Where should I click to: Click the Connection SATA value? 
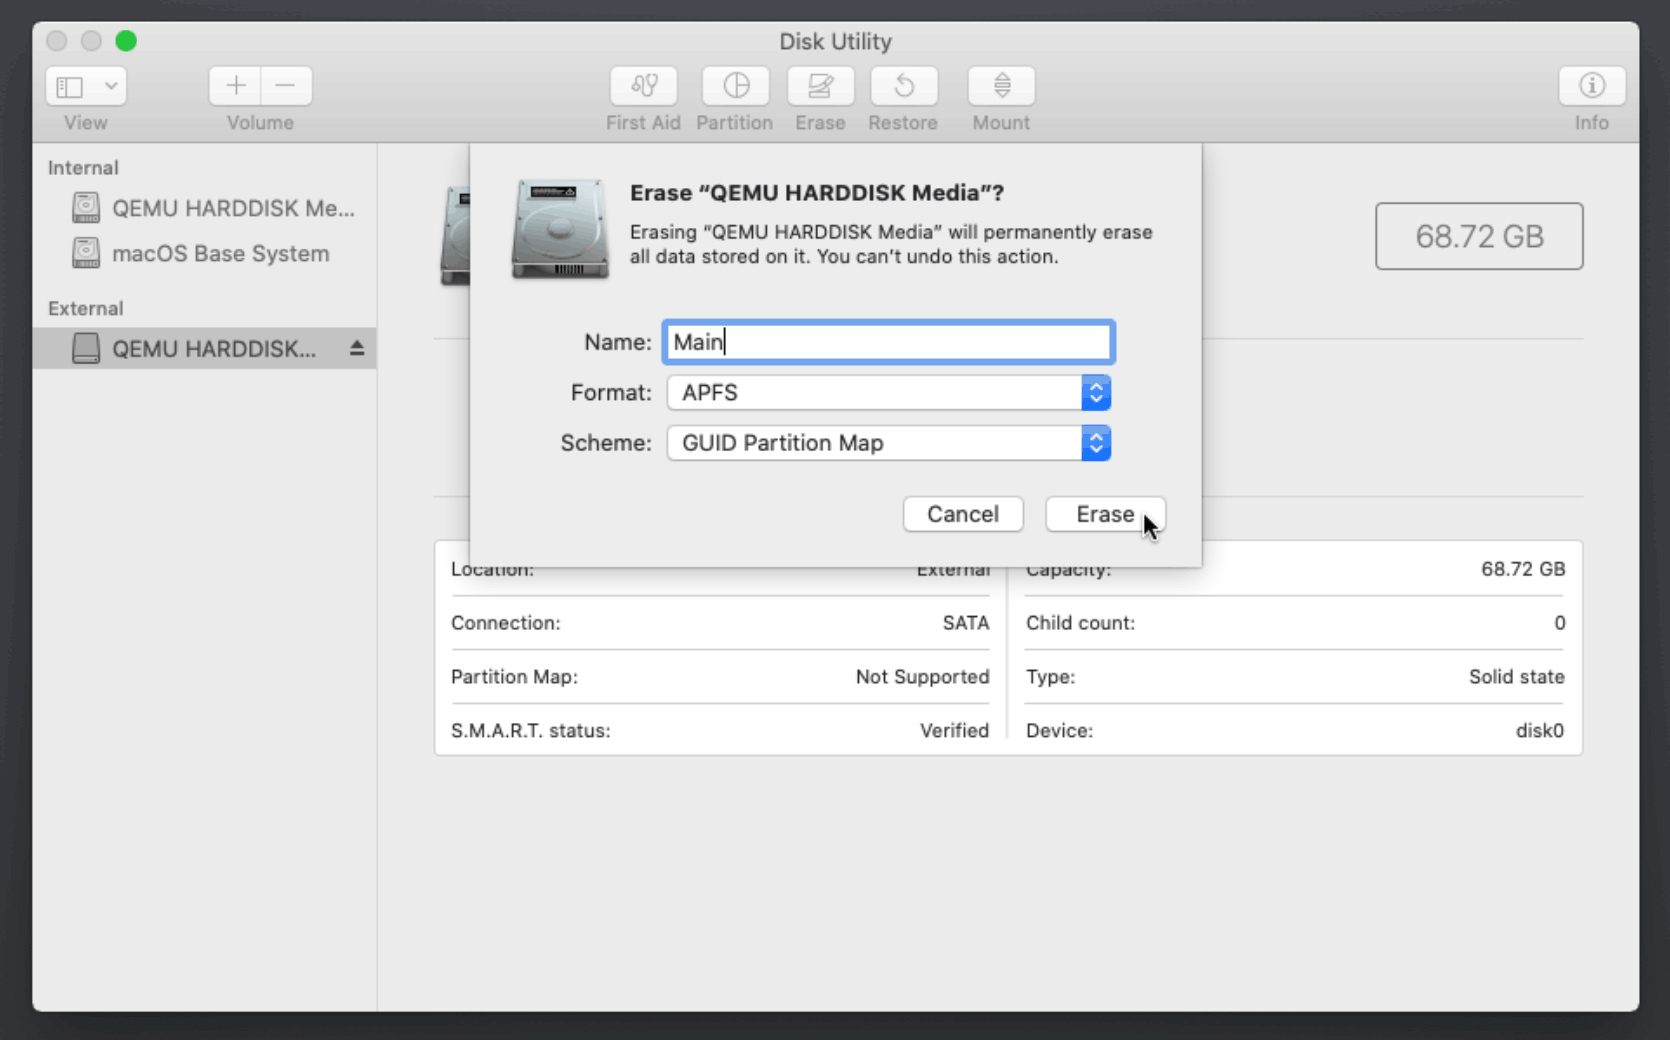point(966,623)
